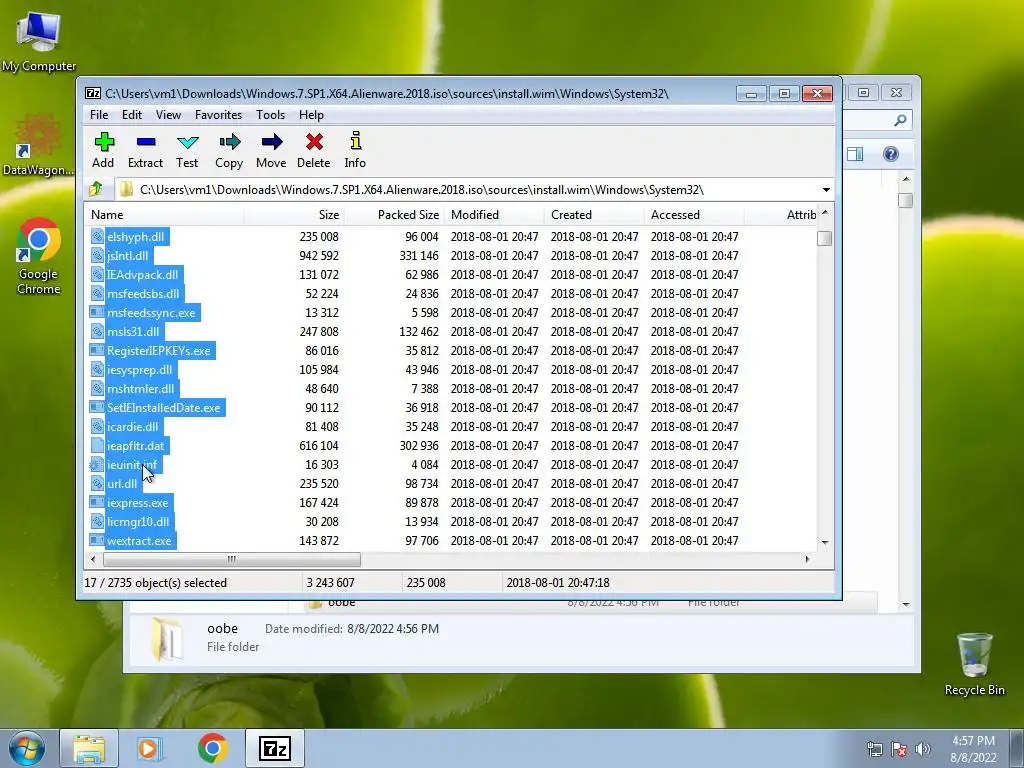
Task: Select the msfeedssync.exe file icon
Action: point(97,312)
